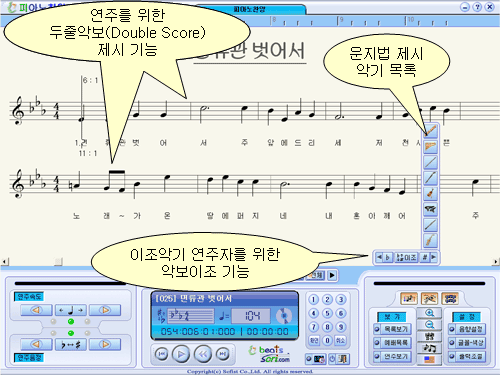This screenshot has height=375, width=500.
Task: Toggle the 음향설정 sound setting option
Action: (467, 329)
